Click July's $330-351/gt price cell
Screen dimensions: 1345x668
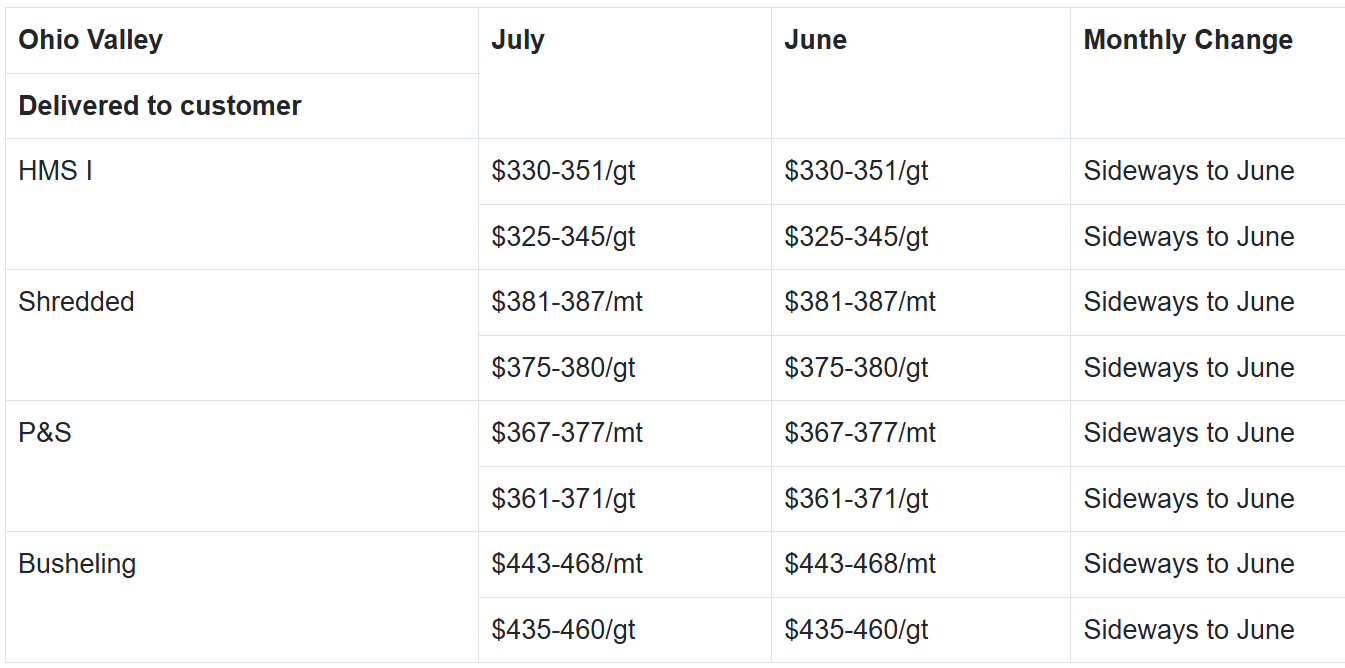point(563,171)
